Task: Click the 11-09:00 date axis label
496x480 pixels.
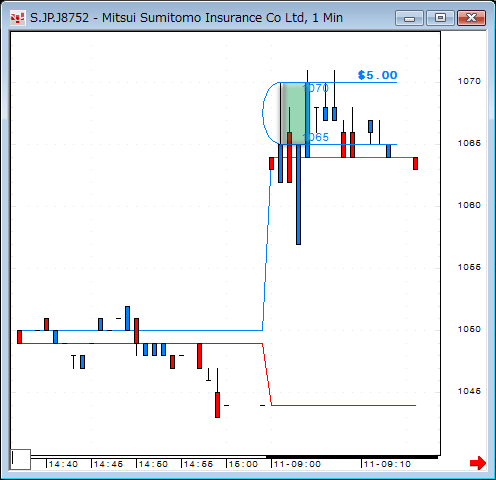Action: click(x=297, y=464)
